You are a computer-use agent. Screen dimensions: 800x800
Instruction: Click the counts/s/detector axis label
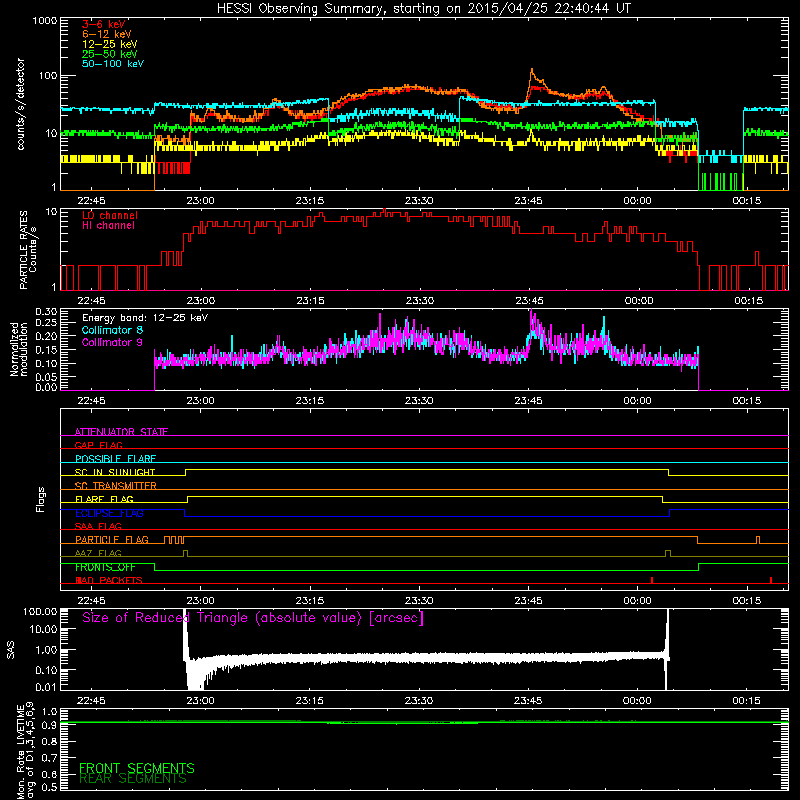[x=21, y=104]
